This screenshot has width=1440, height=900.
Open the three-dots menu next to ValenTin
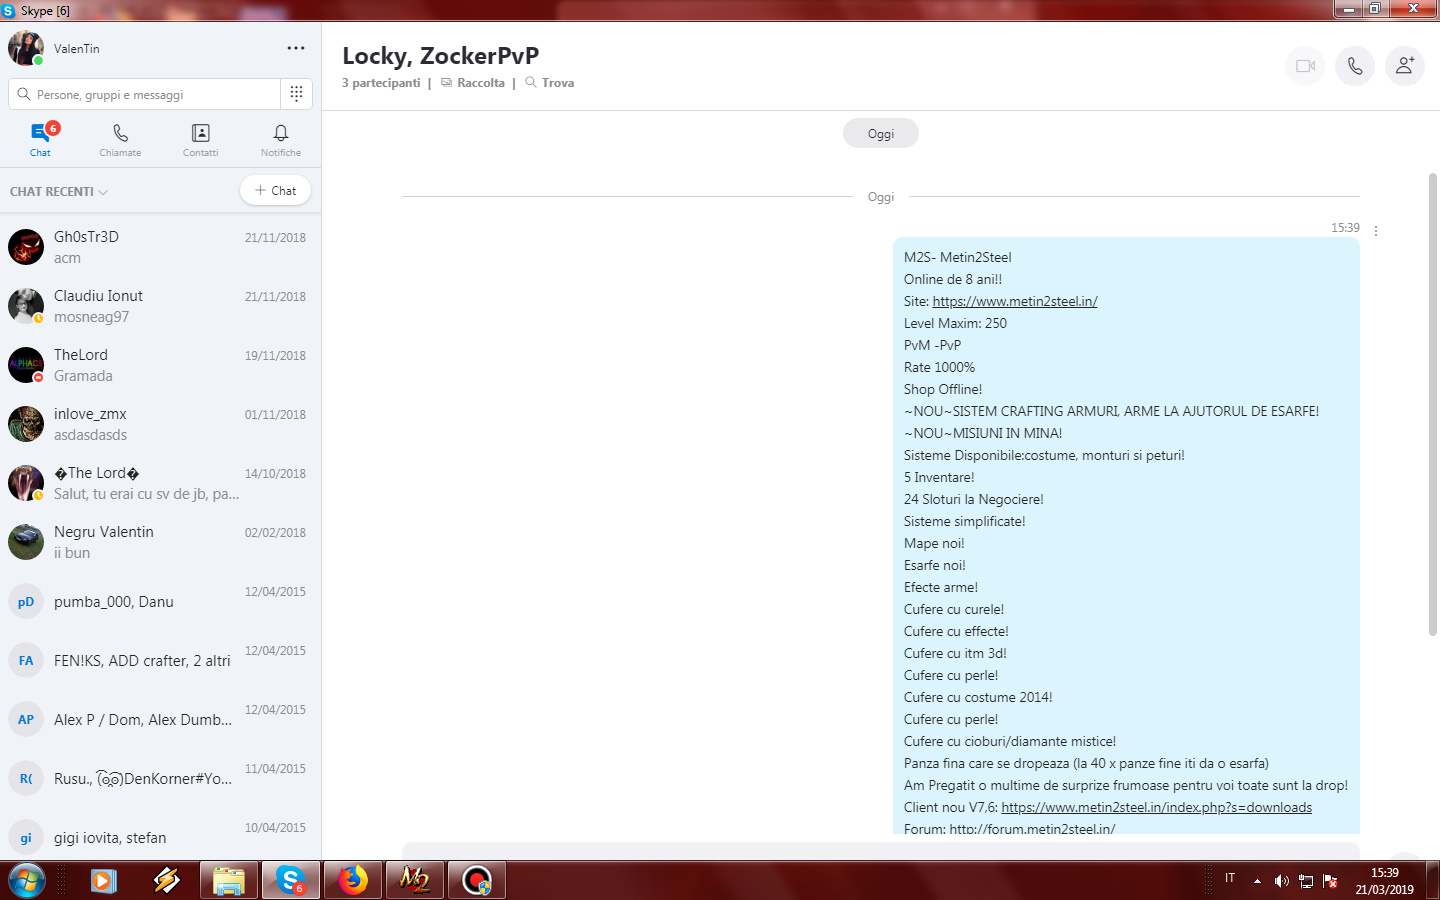[296, 48]
